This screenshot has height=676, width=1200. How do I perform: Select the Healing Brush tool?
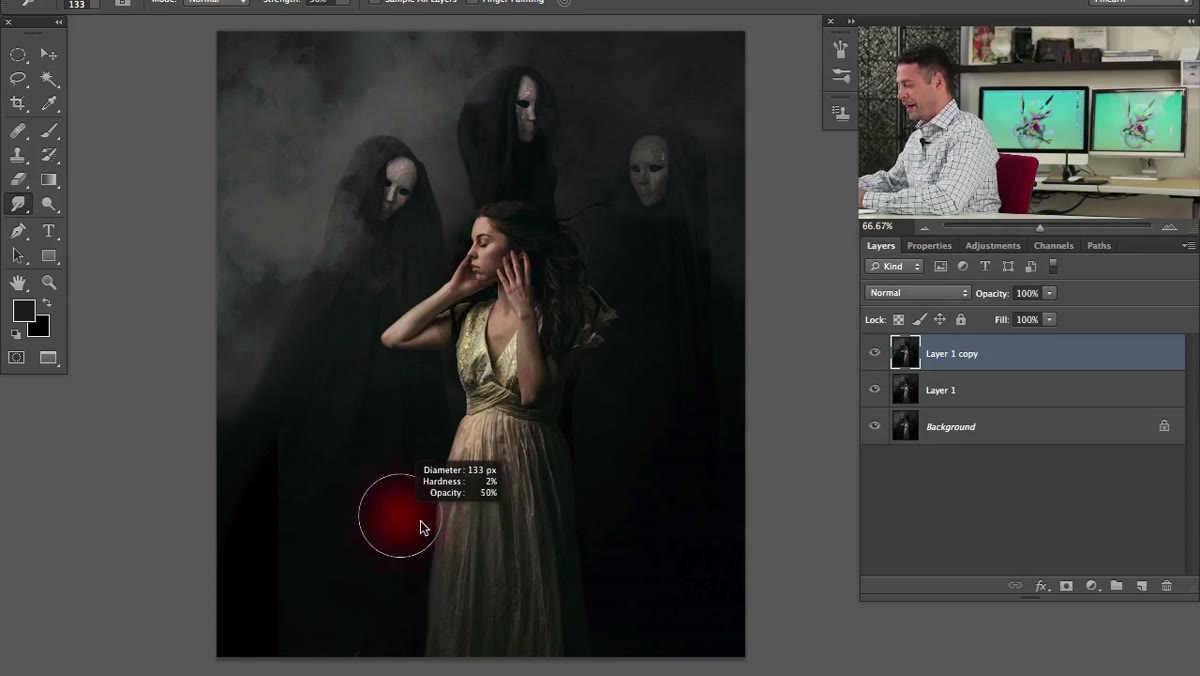18,131
